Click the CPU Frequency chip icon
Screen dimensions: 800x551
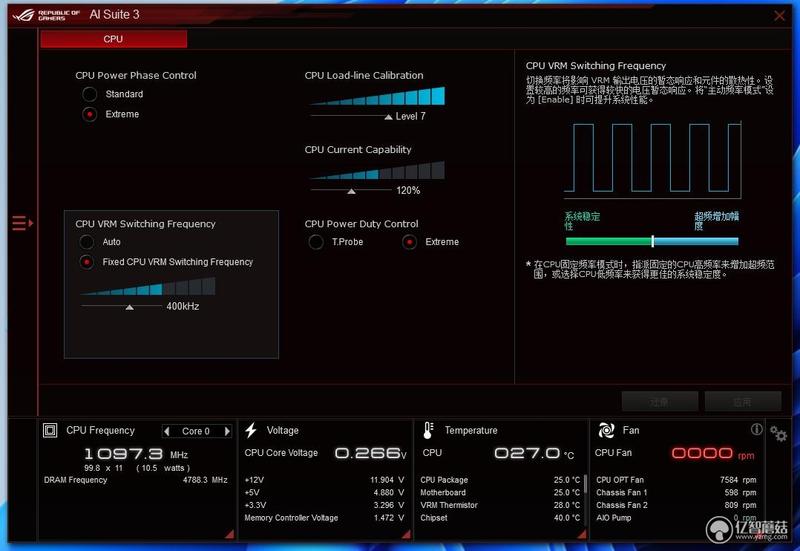tap(50, 431)
